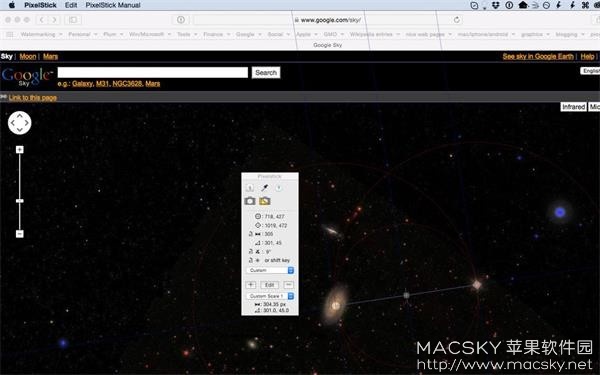
Task: Click the zoom slider handle
Action: 20,201
